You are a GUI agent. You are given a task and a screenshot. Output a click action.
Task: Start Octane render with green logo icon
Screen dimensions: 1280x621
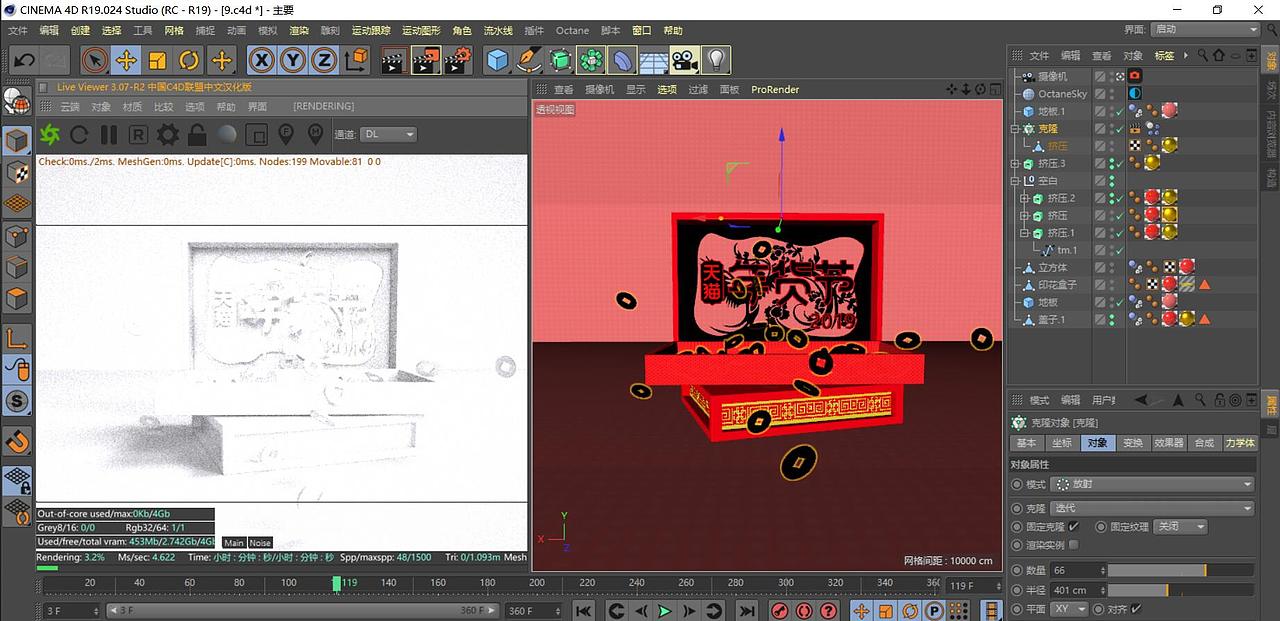50,134
